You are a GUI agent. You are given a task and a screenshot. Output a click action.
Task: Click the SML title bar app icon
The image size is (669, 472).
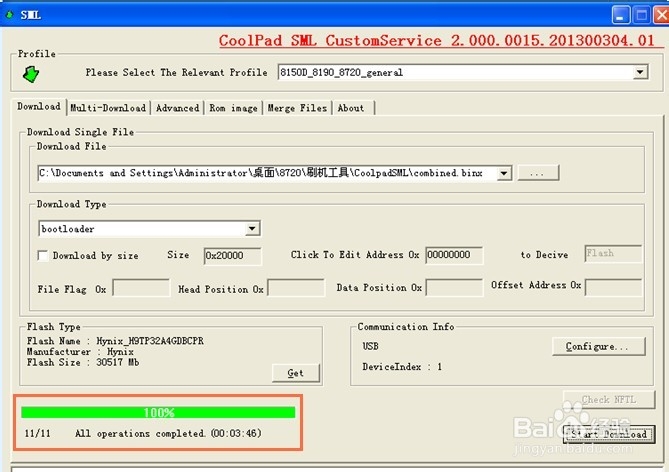[x=9, y=15]
